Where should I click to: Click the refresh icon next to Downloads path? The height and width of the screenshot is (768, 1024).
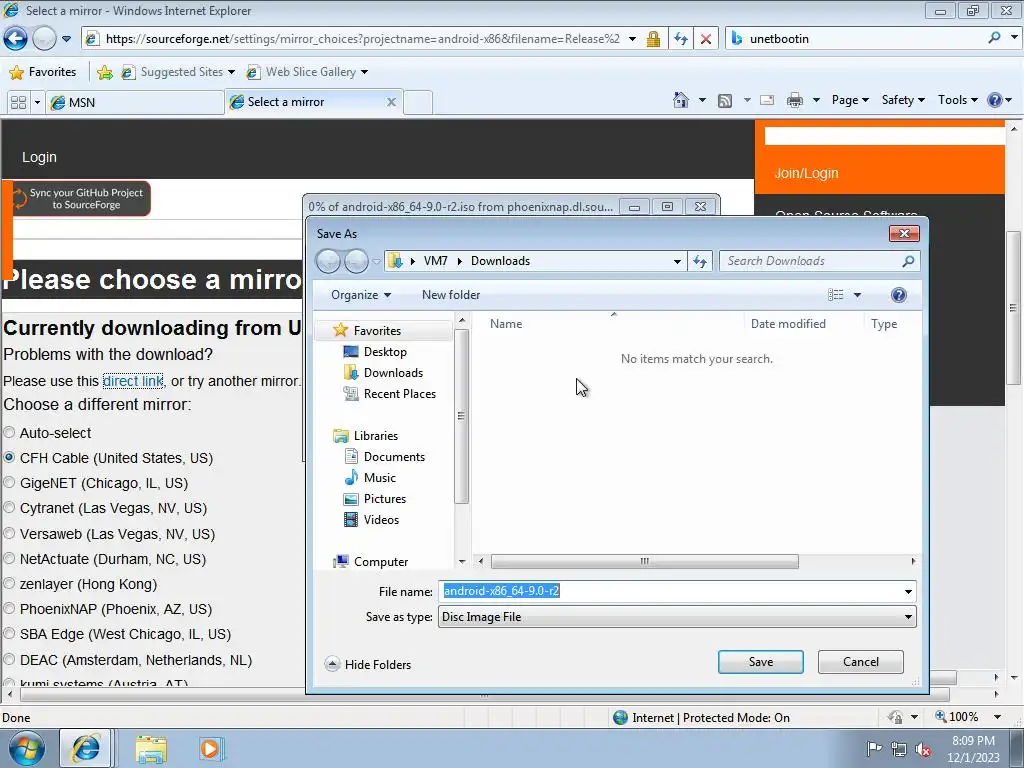click(x=699, y=261)
